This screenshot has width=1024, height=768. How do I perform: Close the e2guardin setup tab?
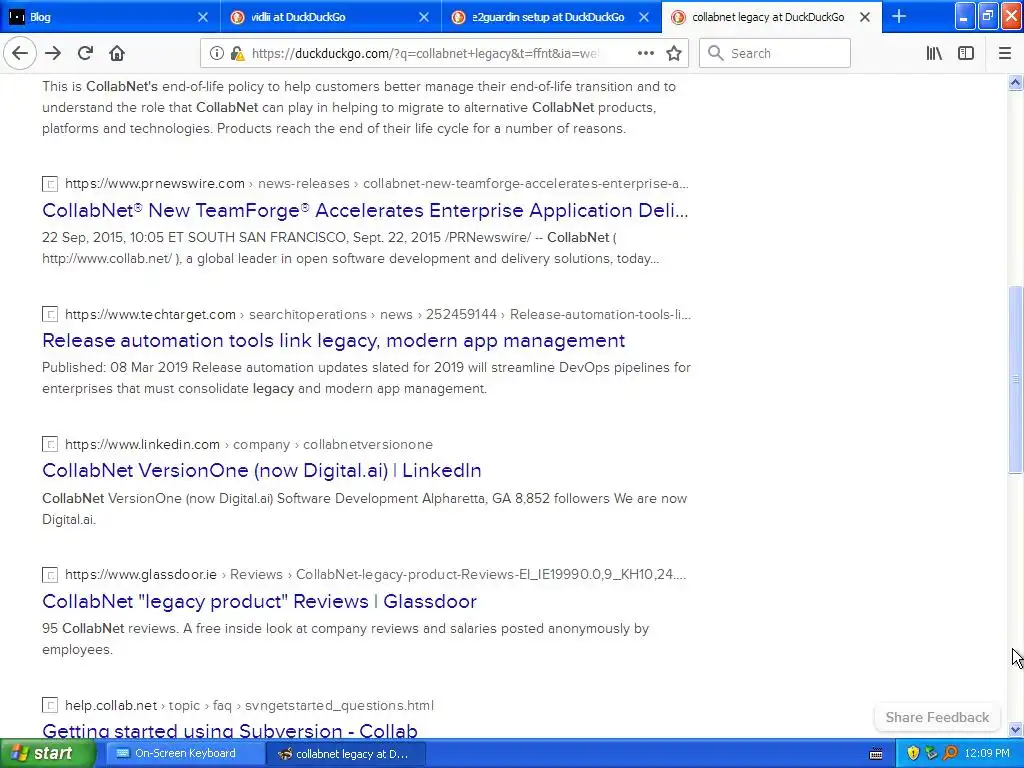644,17
